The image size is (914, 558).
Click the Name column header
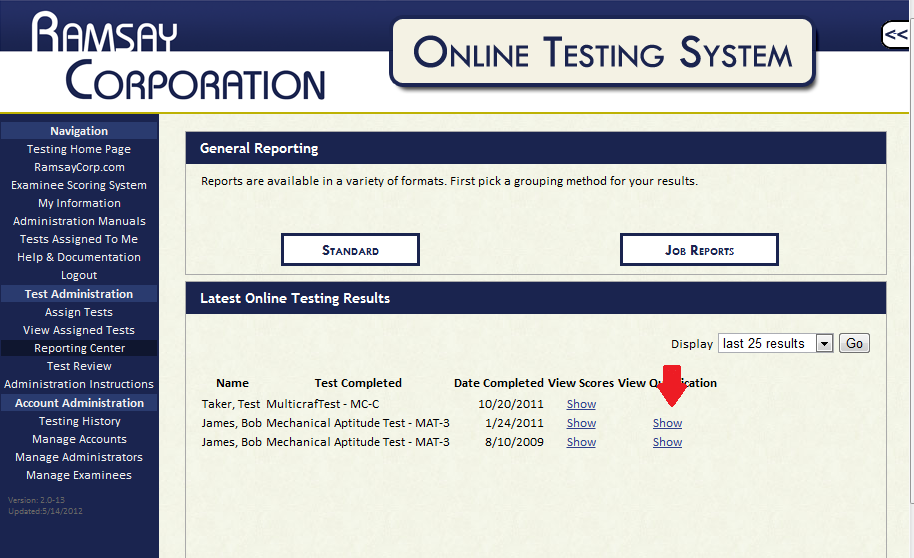(x=232, y=383)
